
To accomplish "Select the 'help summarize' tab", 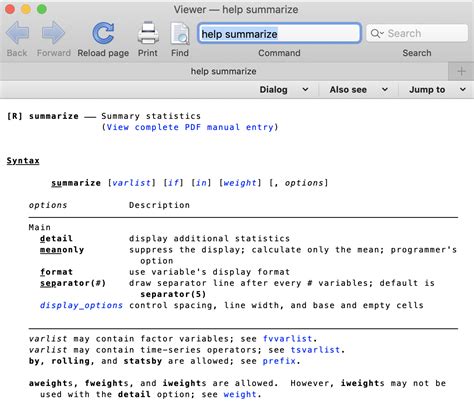I will pyautogui.click(x=224, y=71).
